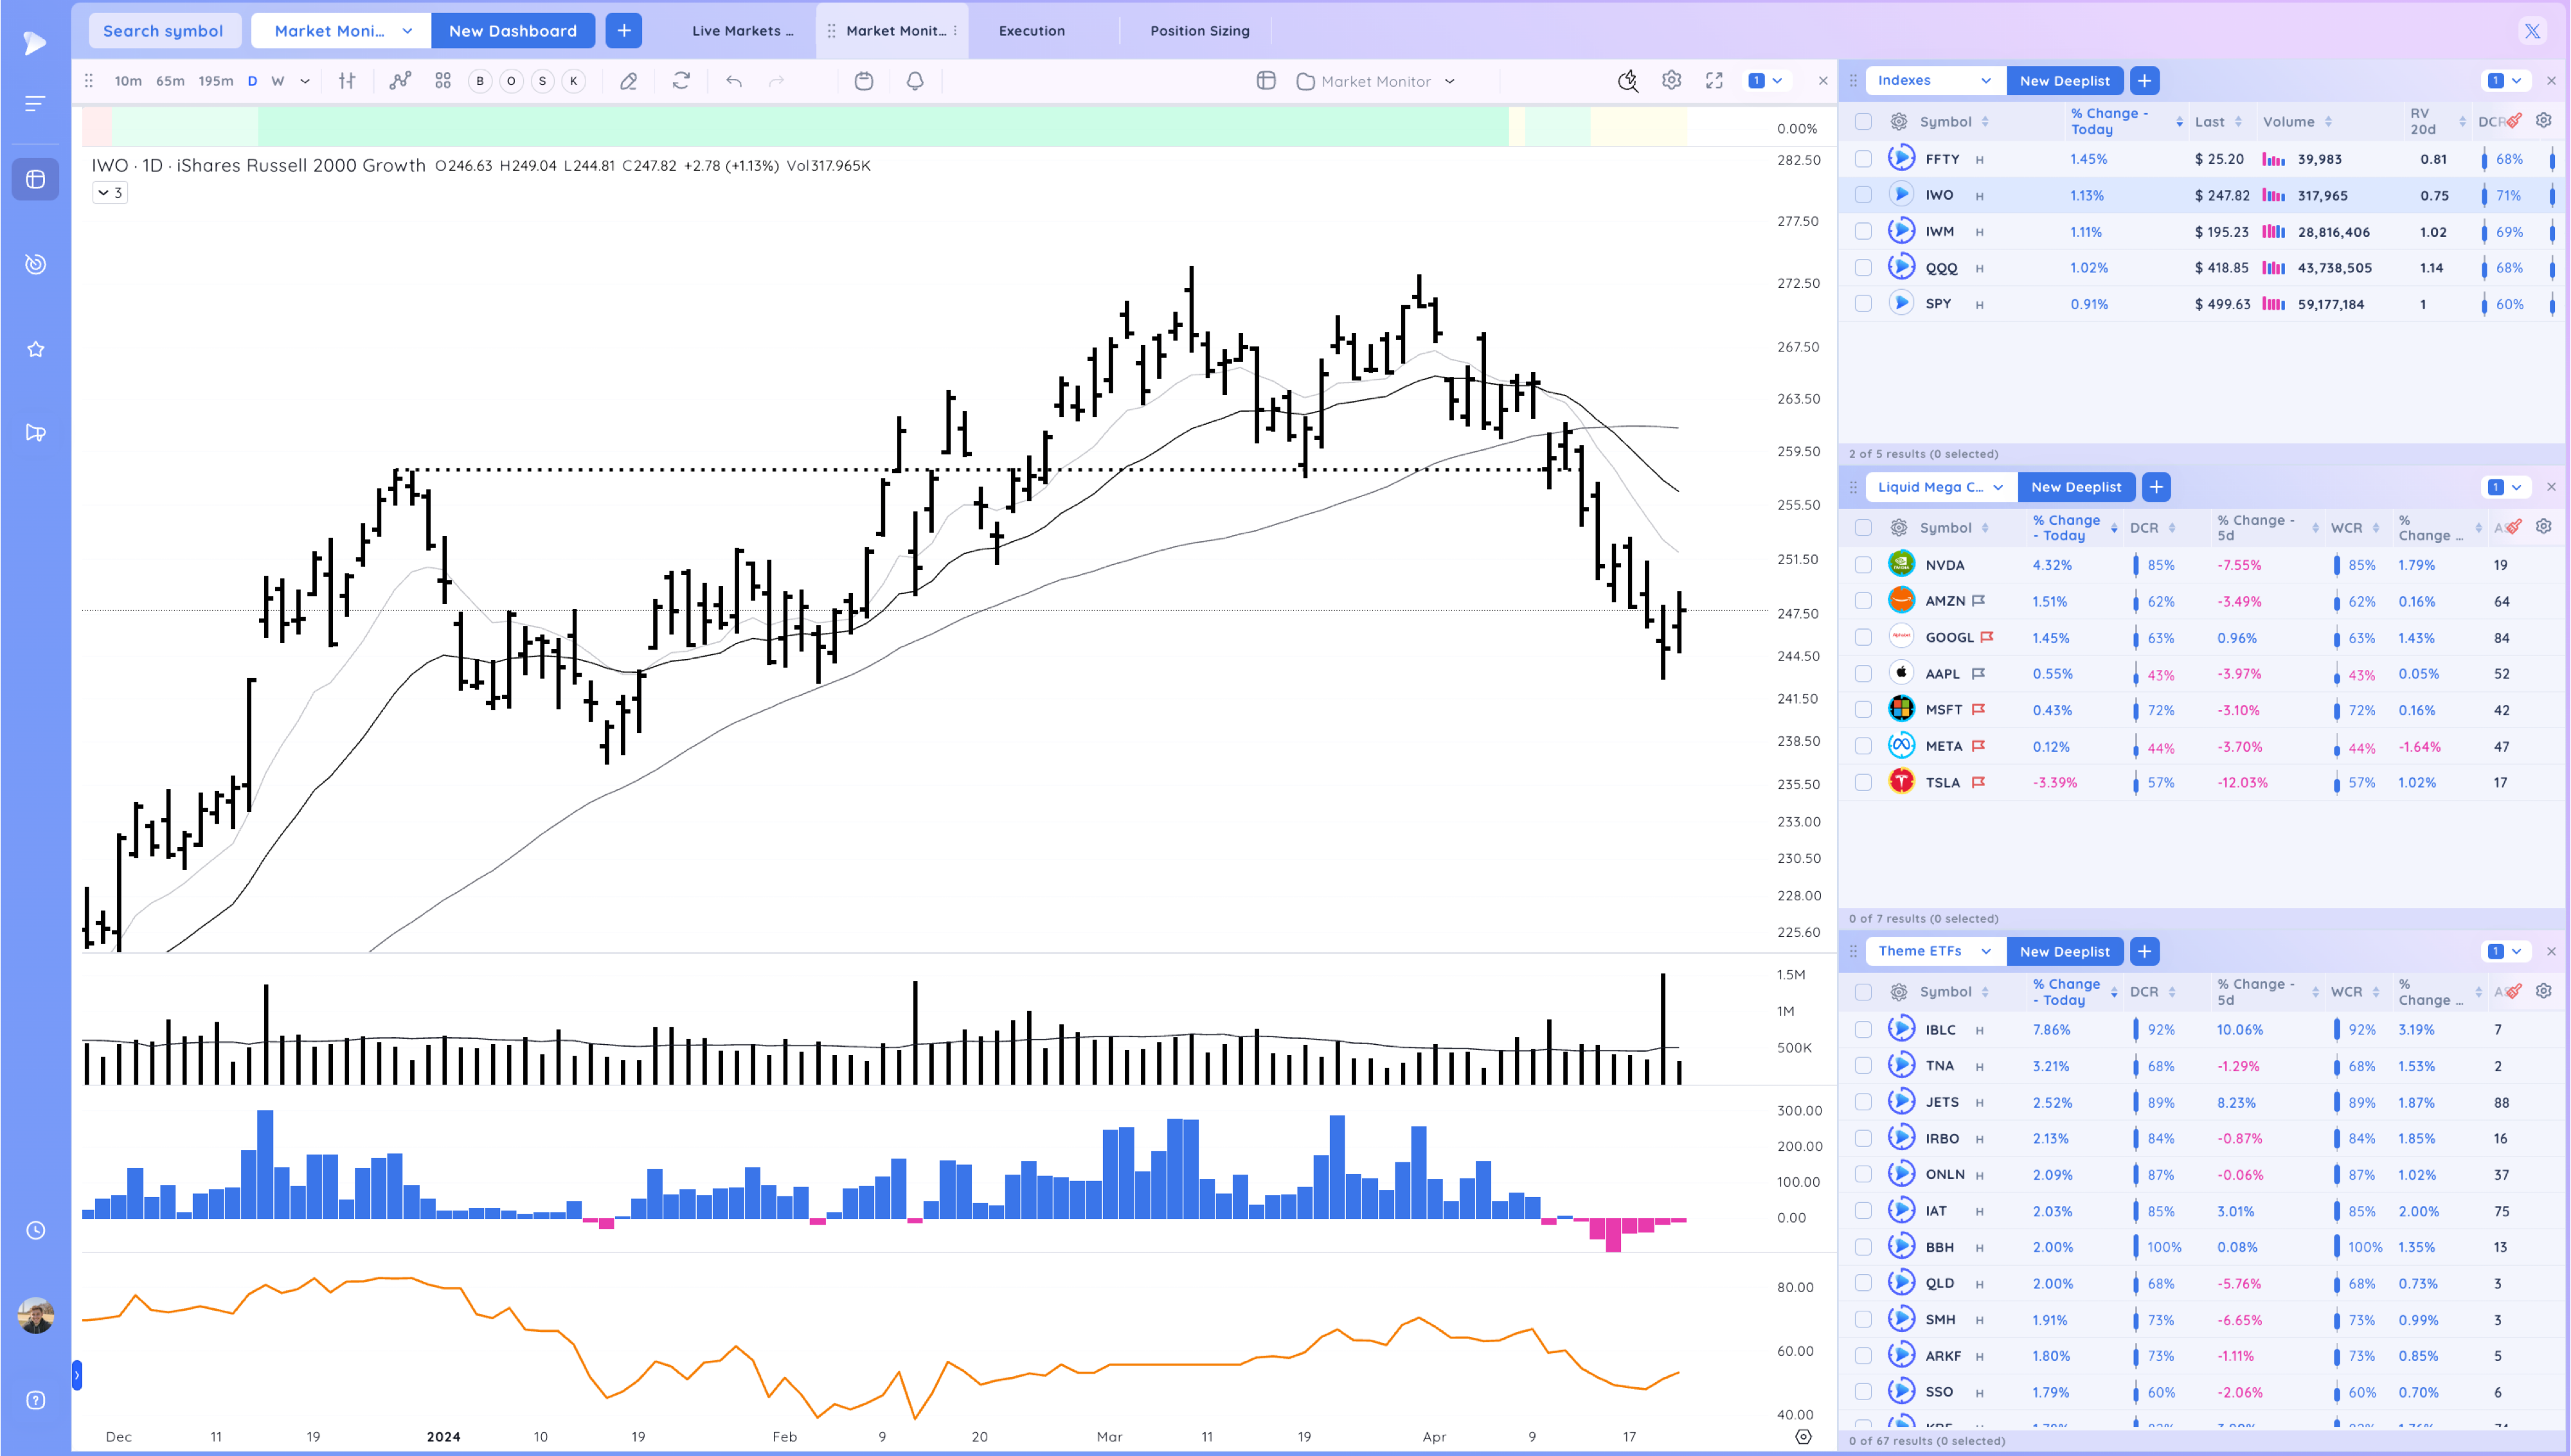Open the Market Moni... dashboard dropdown
Viewport: 2571px width, 1456px height.
(341, 31)
